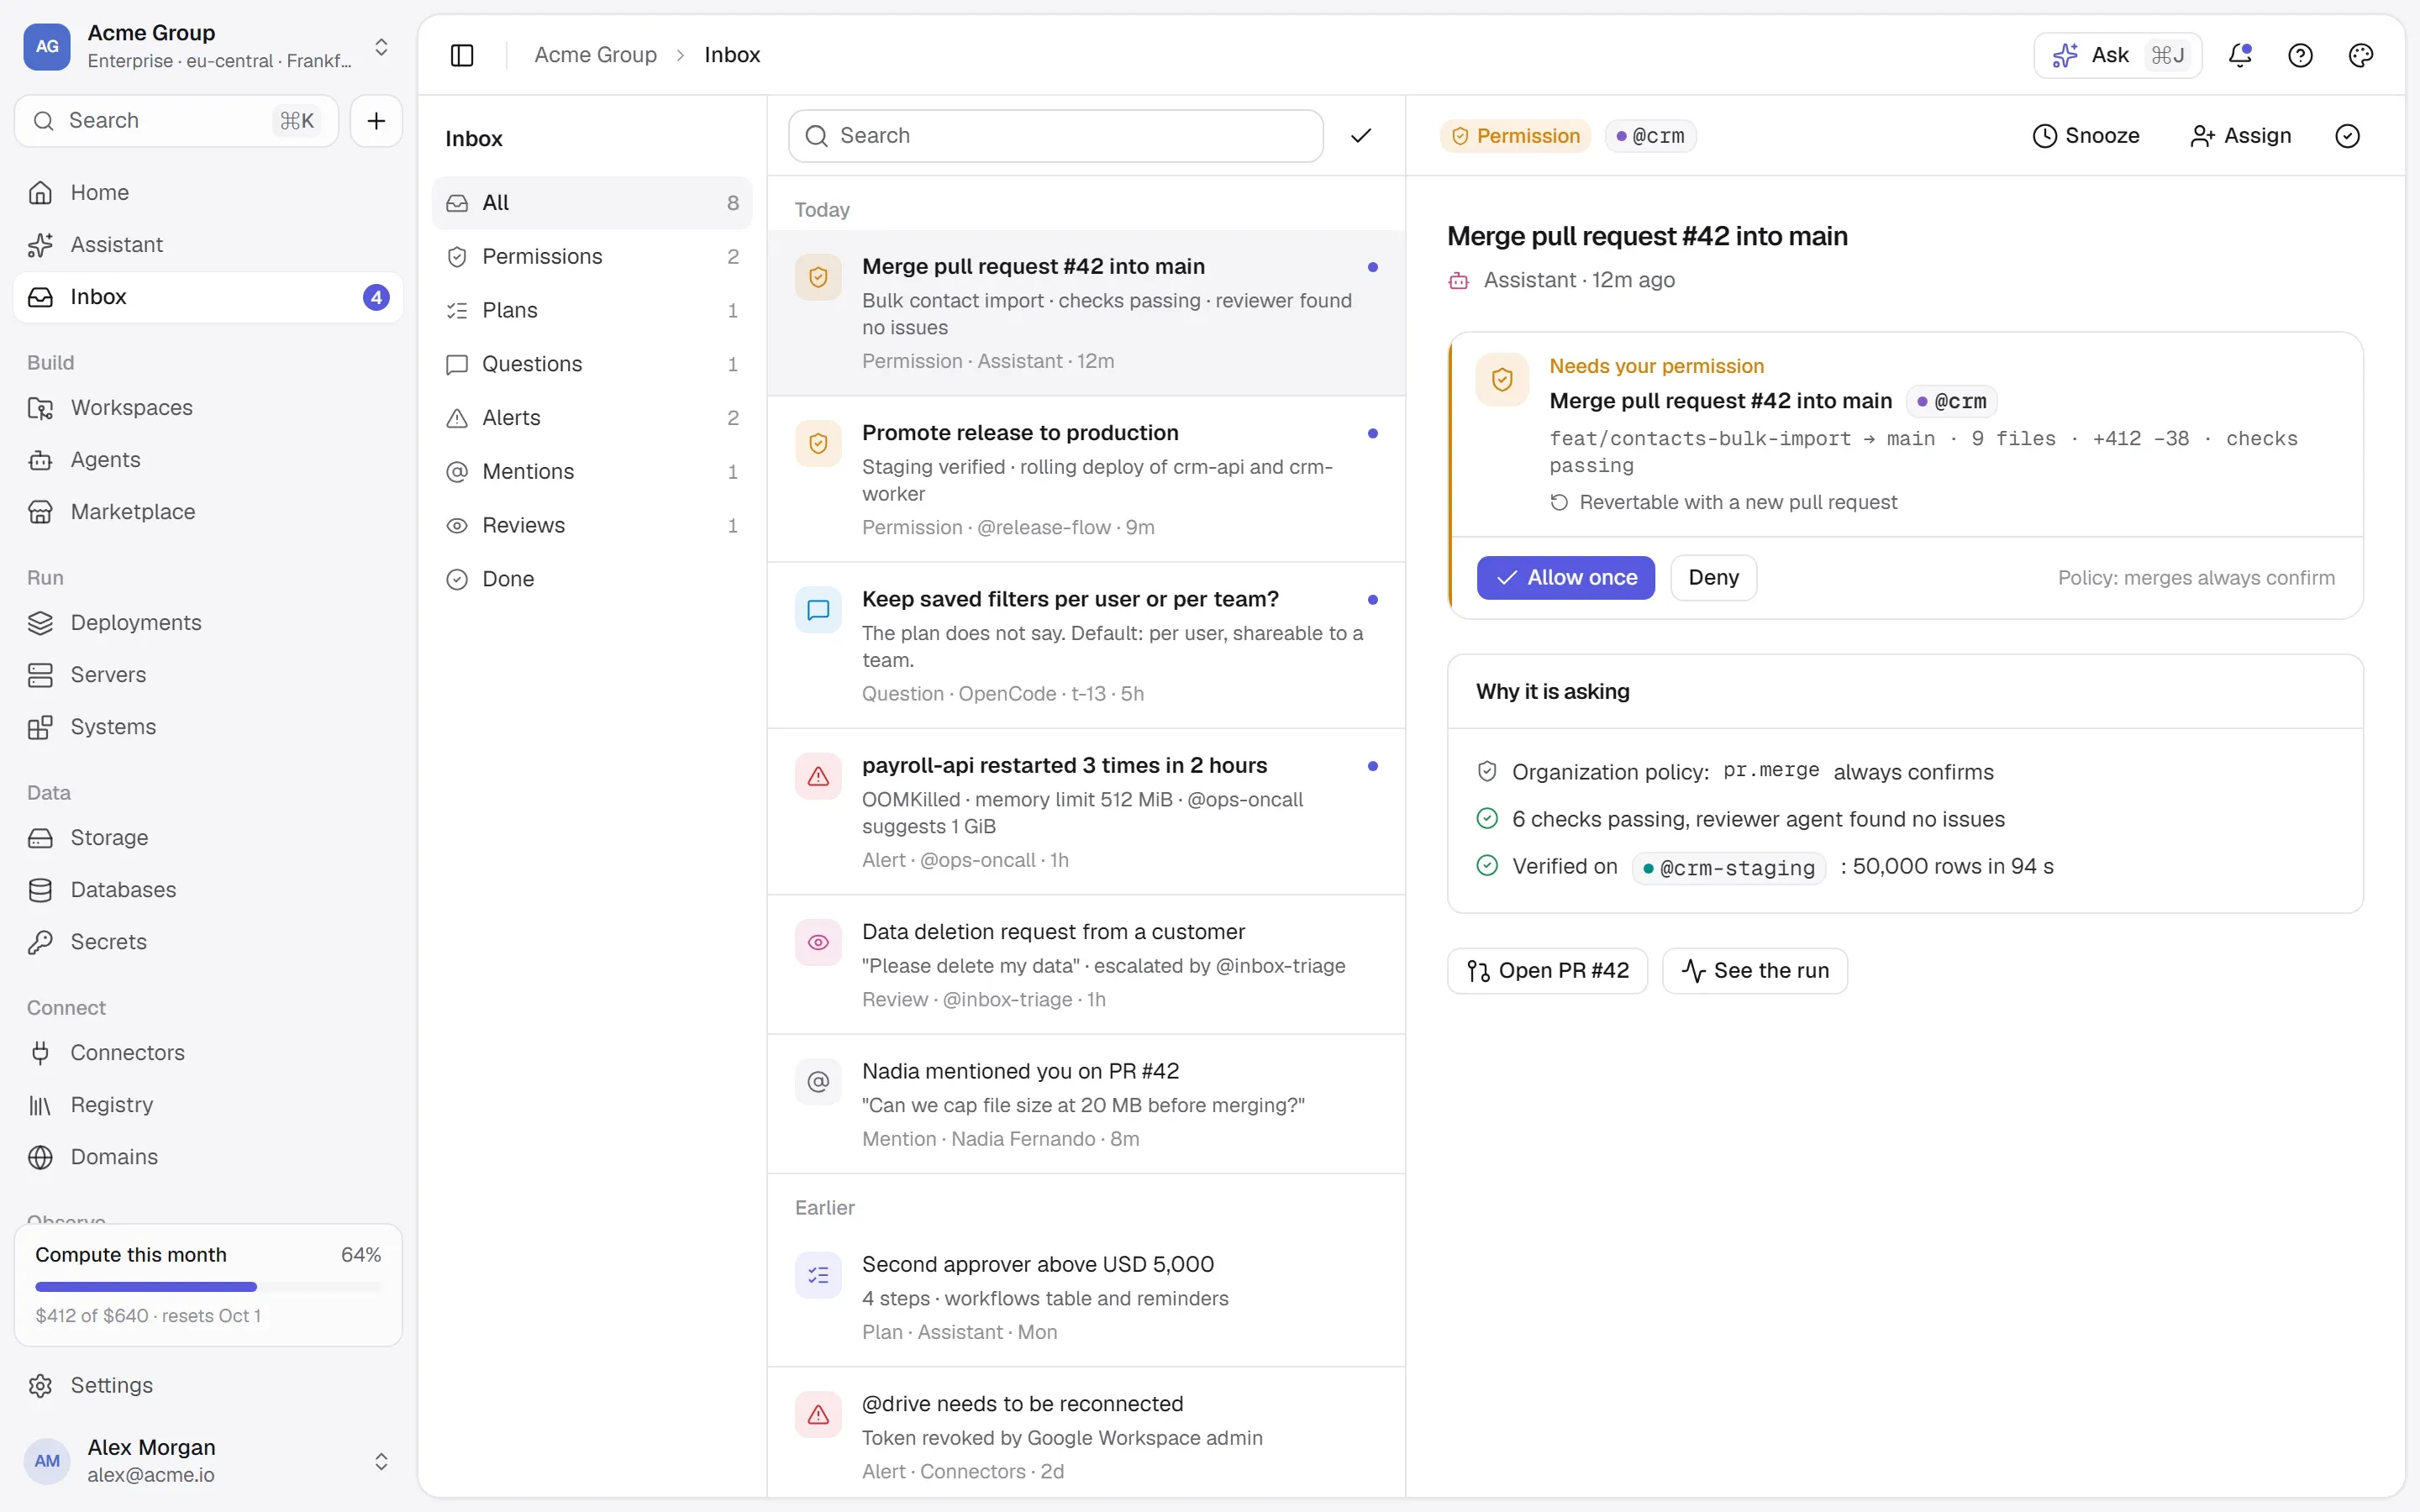This screenshot has width=2420, height=1512.
Task: Click the Compute this month usage bar
Action: click(208, 1287)
